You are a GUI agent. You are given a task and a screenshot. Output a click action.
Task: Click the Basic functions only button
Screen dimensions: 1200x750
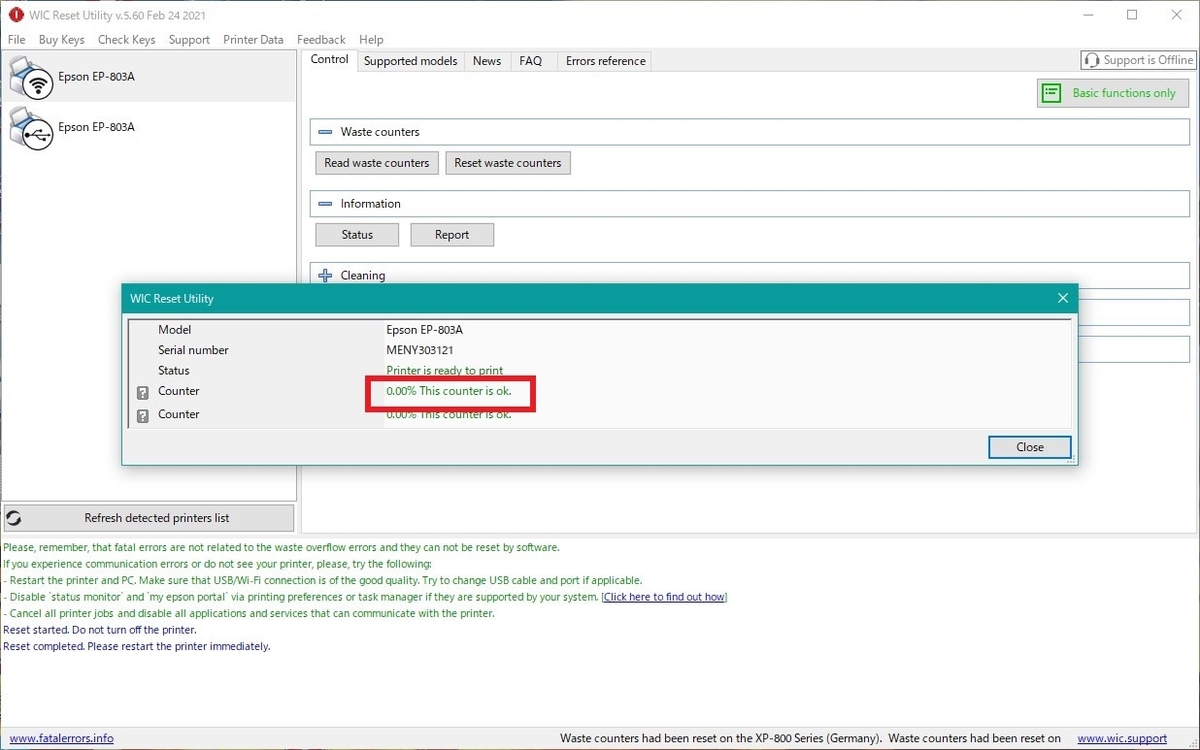pos(1113,93)
